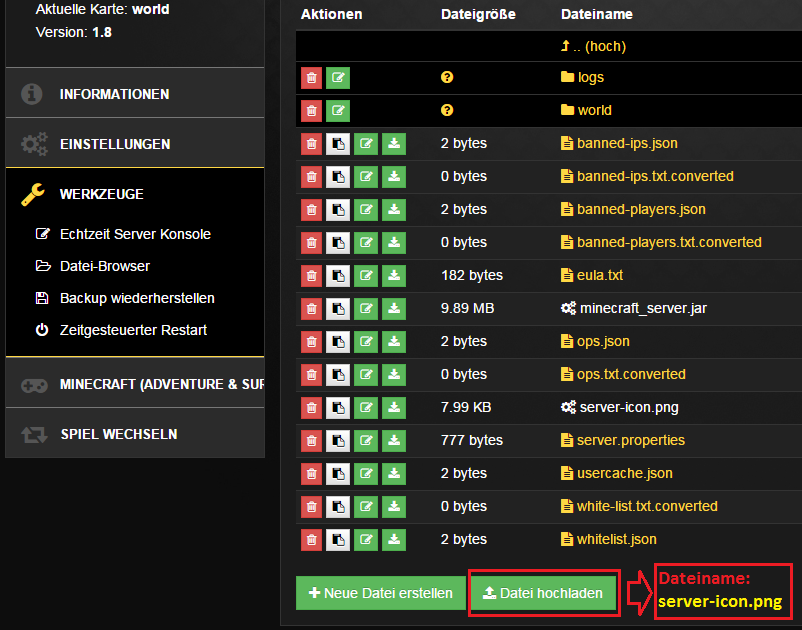
Task: Edit the eula.txt file
Action: (366, 276)
